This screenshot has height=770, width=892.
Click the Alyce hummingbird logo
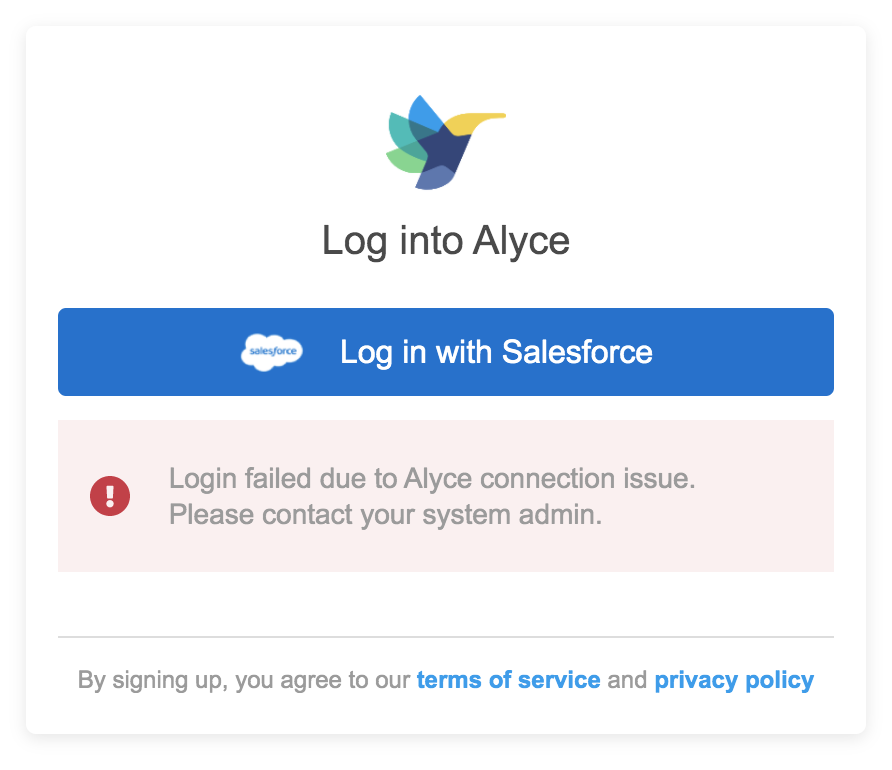445,142
